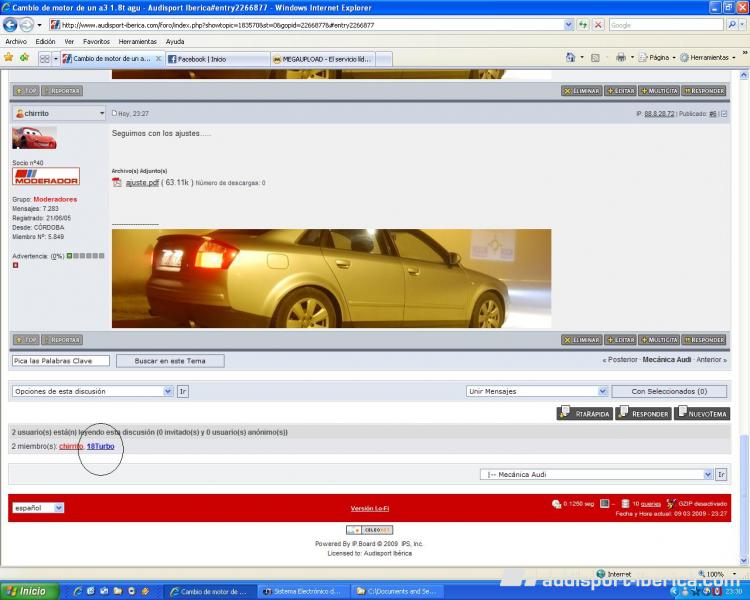Click the 'Pica las Palabras Clave' search field
The width and height of the screenshot is (750, 600).
61,361
